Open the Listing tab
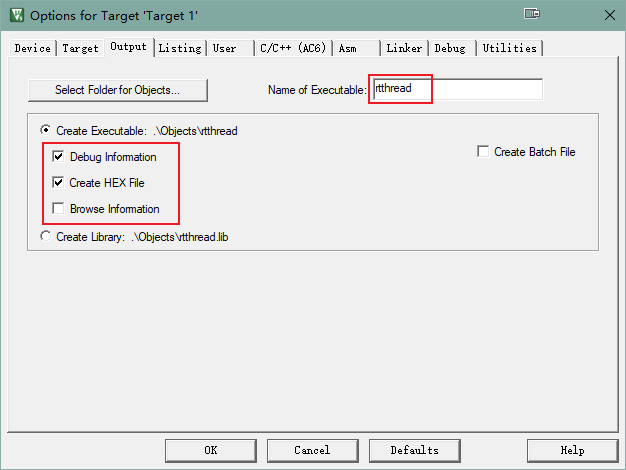Viewport: 626px width, 470px height. click(x=180, y=48)
